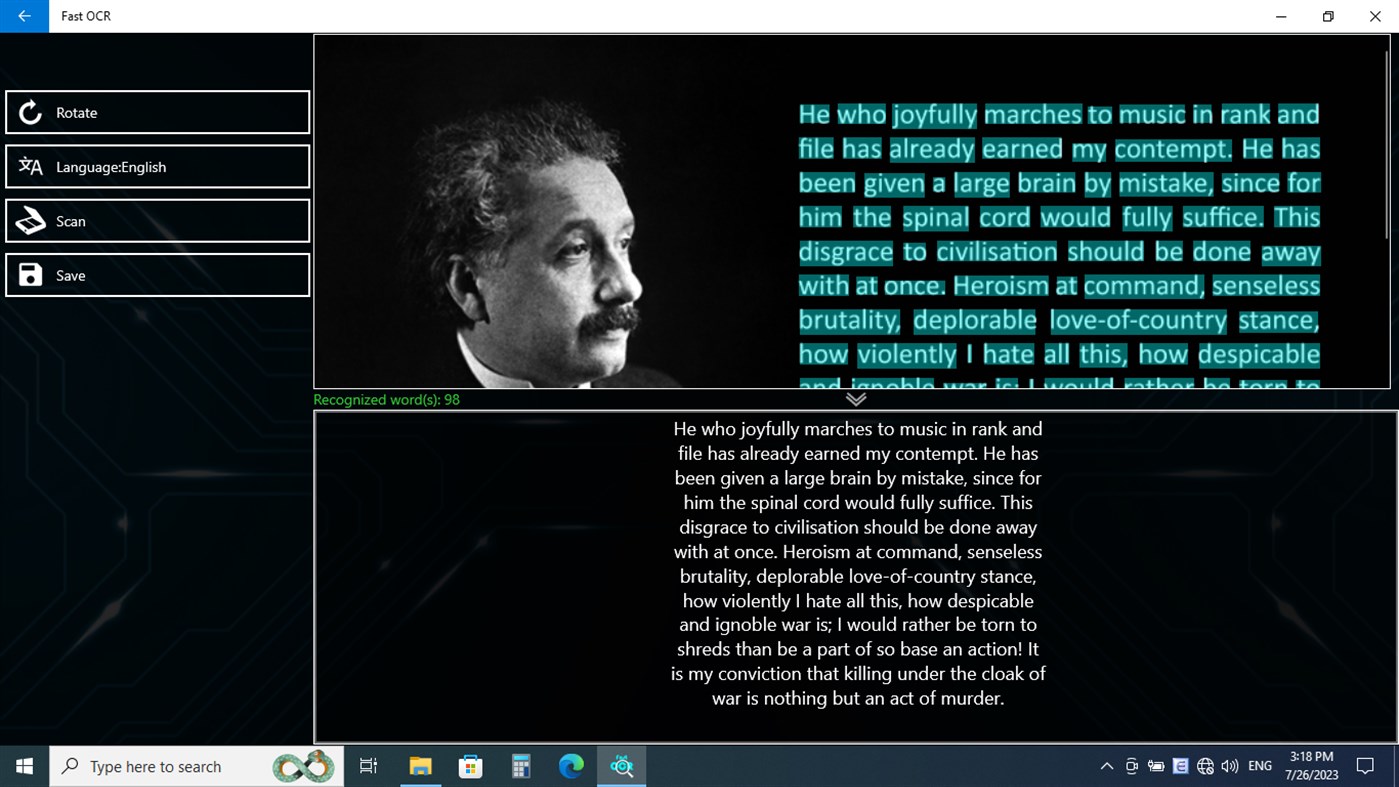
Task: Launch Microsoft Edge from the taskbar
Action: 570,766
